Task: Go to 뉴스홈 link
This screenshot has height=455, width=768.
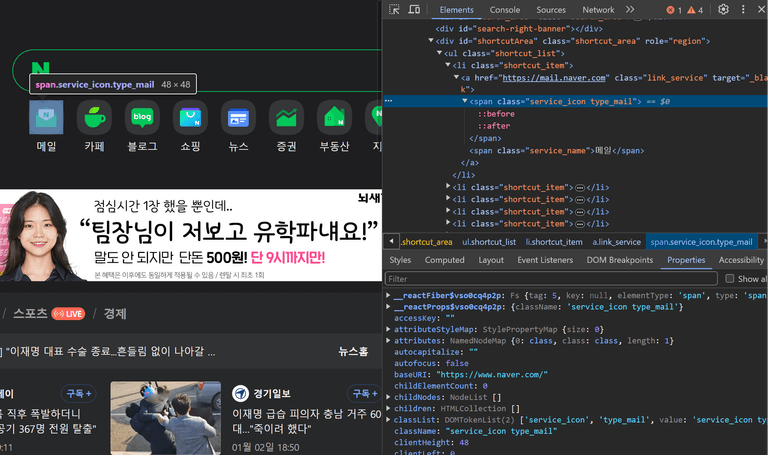Action: [x=353, y=351]
